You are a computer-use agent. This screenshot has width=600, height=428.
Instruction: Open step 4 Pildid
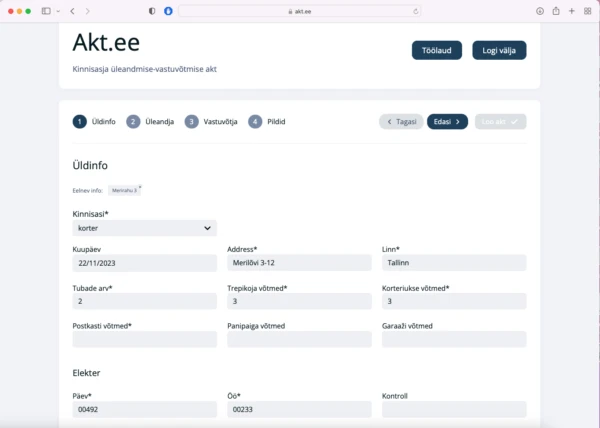click(x=268, y=121)
